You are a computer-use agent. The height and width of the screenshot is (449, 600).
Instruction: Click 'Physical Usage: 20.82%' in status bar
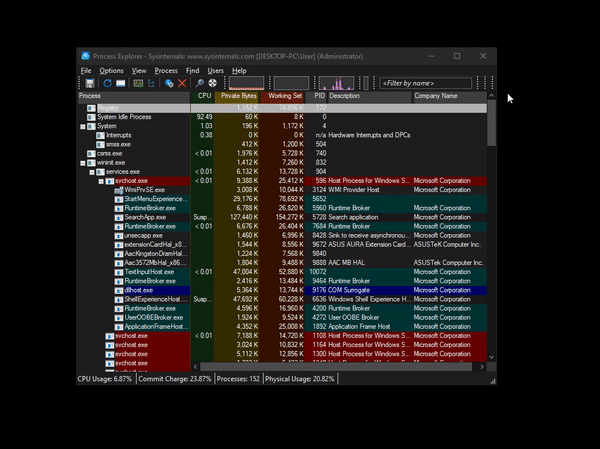click(x=300, y=379)
